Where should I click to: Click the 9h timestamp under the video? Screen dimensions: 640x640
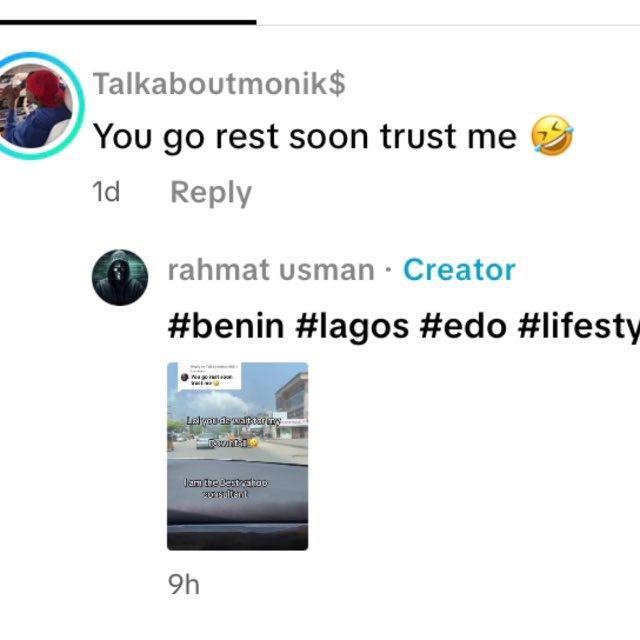coord(184,585)
